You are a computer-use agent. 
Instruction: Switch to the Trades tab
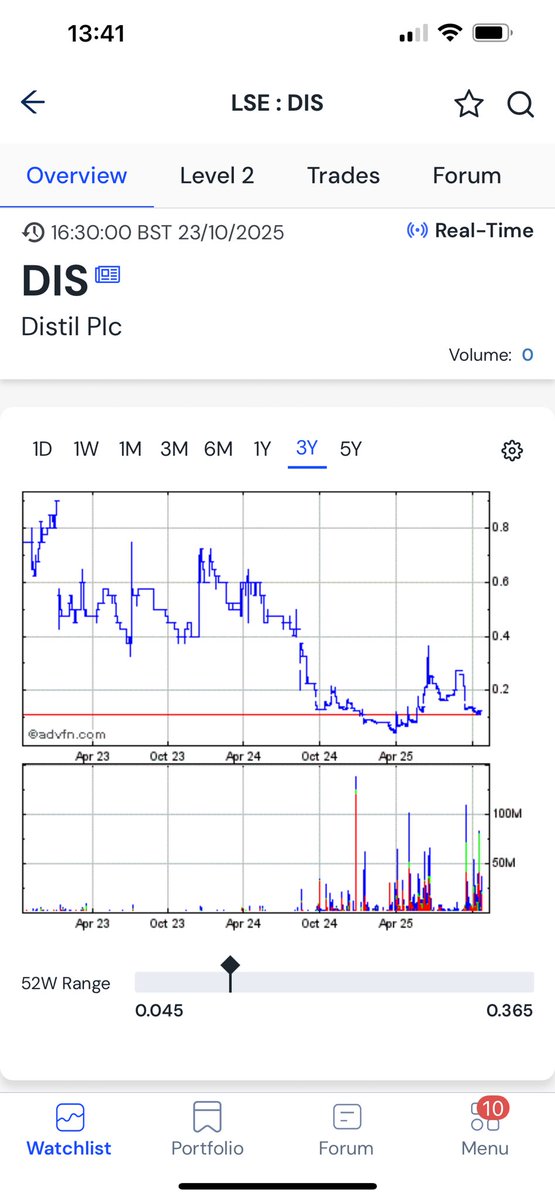point(343,176)
